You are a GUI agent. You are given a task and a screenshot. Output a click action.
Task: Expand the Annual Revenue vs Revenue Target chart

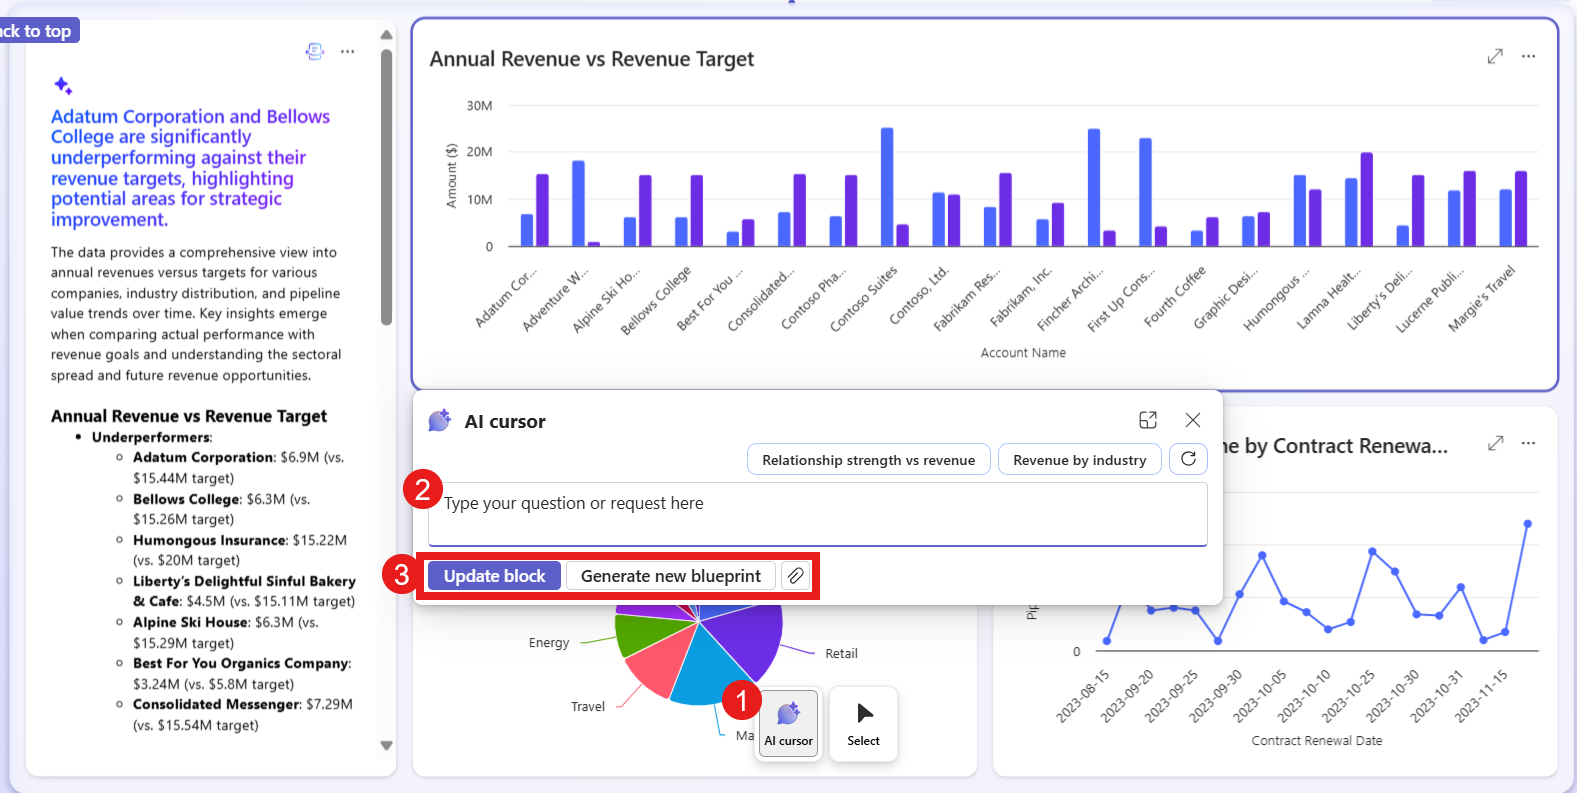tap(1495, 56)
